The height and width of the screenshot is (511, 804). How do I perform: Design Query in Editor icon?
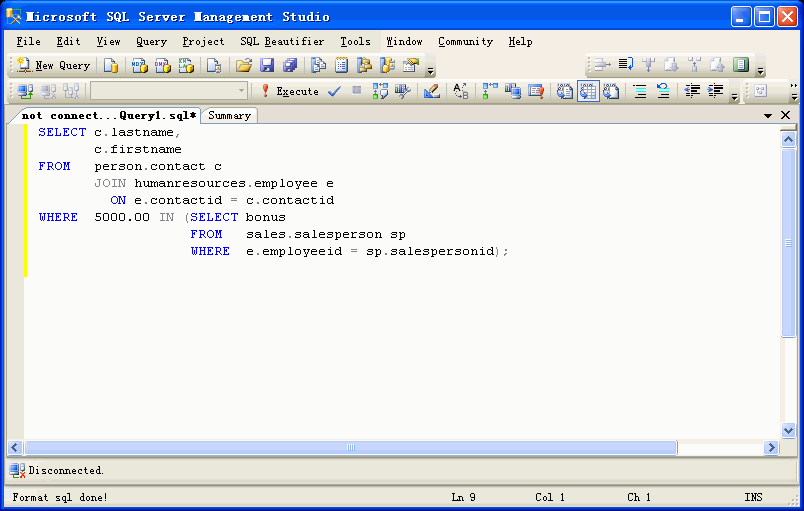[x=432, y=91]
